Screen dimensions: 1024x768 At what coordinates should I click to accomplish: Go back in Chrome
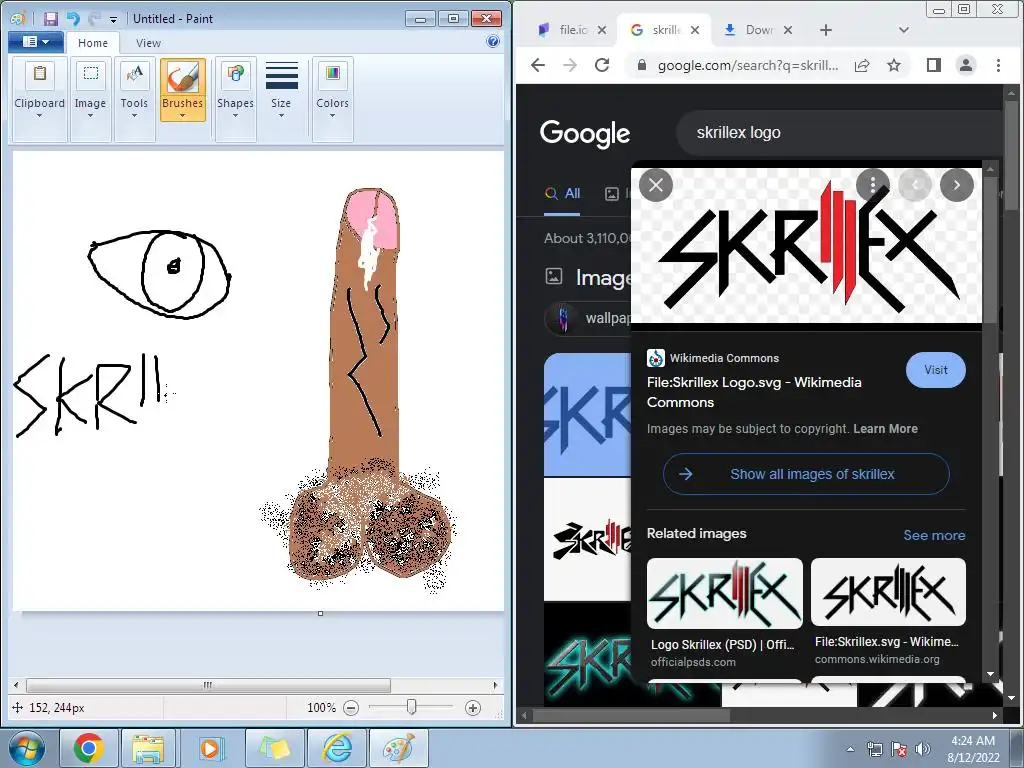click(x=538, y=65)
